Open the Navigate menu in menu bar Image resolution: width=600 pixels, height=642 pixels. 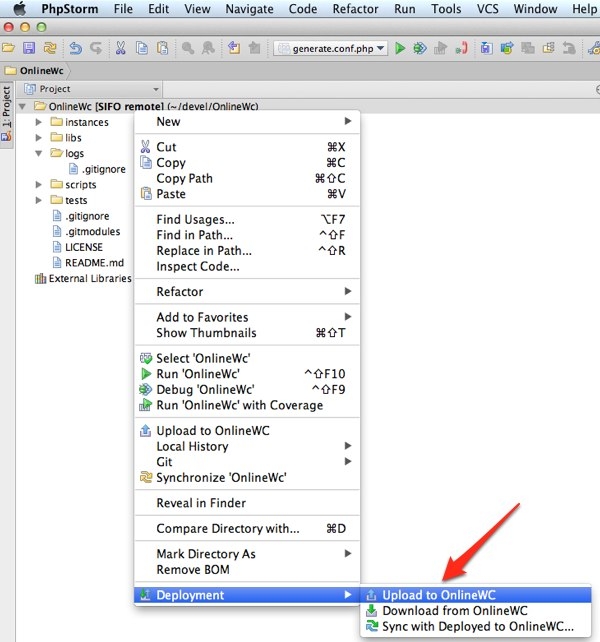pos(249,9)
